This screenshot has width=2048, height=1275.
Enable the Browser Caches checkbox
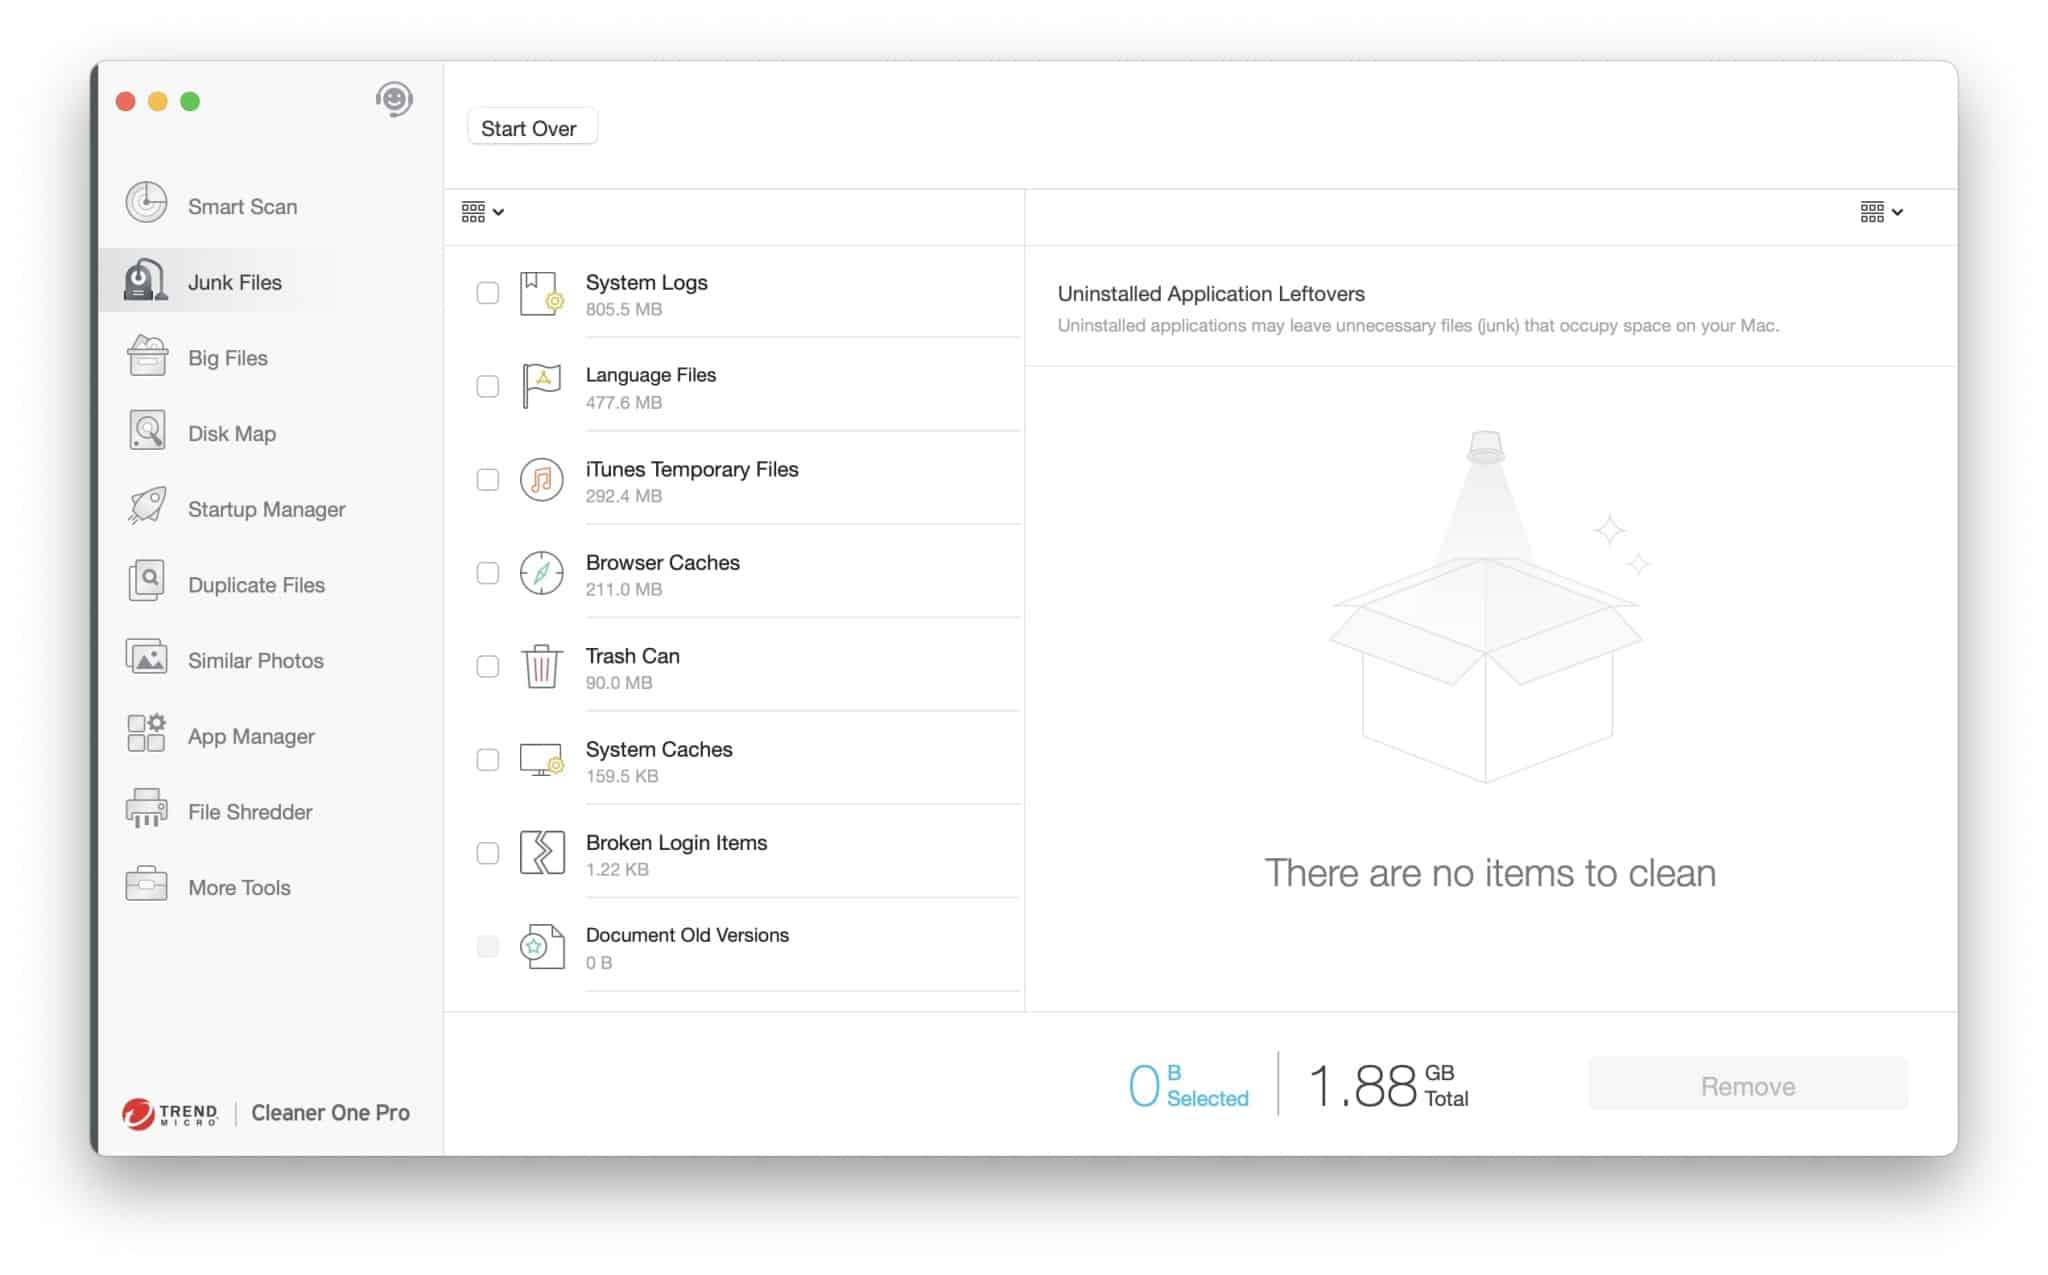(x=488, y=573)
